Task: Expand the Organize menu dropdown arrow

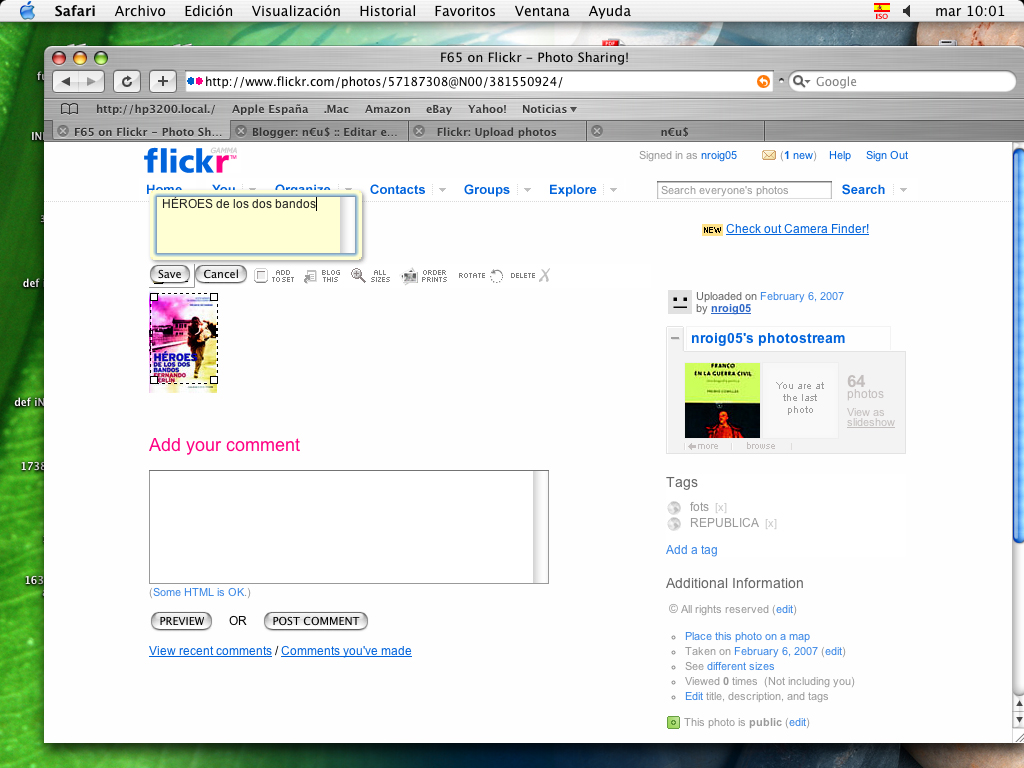Action: 349,190
